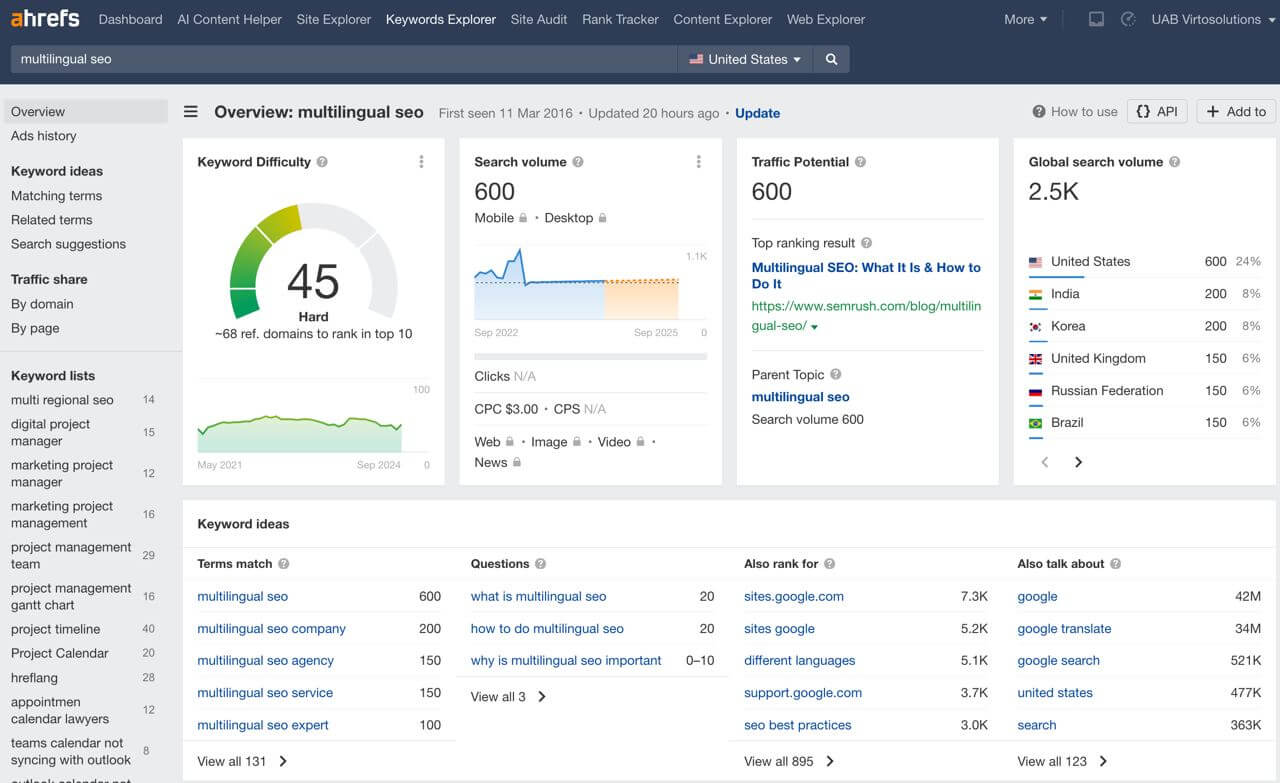Expand View all 3 questions
The width and height of the screenshot is (1280, 783).
(x=508, y=697)
